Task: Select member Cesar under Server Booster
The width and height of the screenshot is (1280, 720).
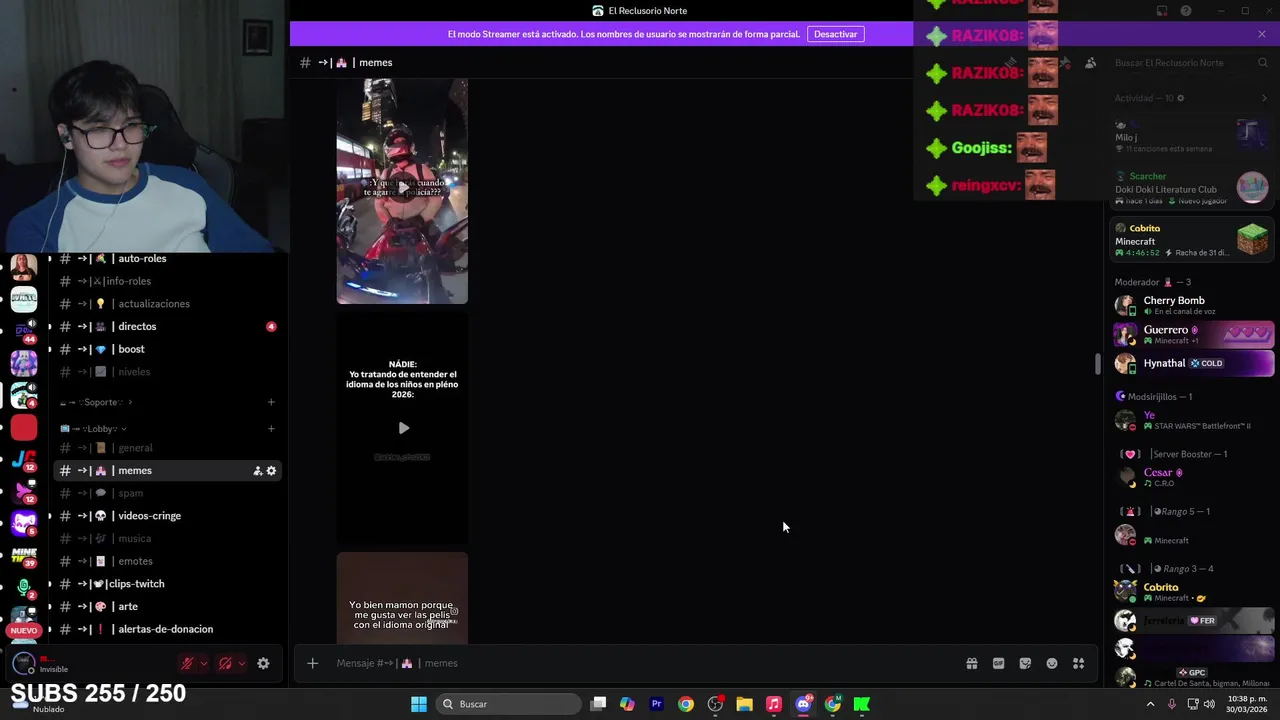Action: tap(1192, 477)
